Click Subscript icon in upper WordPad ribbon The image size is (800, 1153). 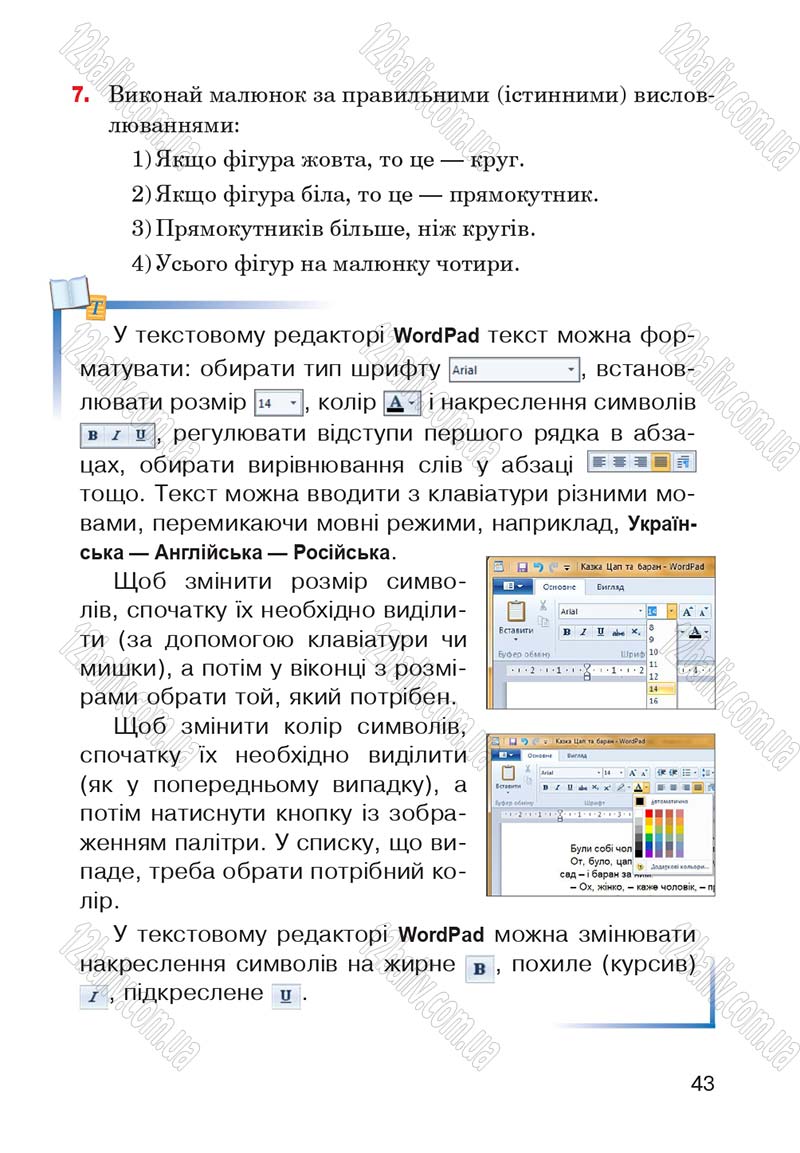(x=635, y=632)
